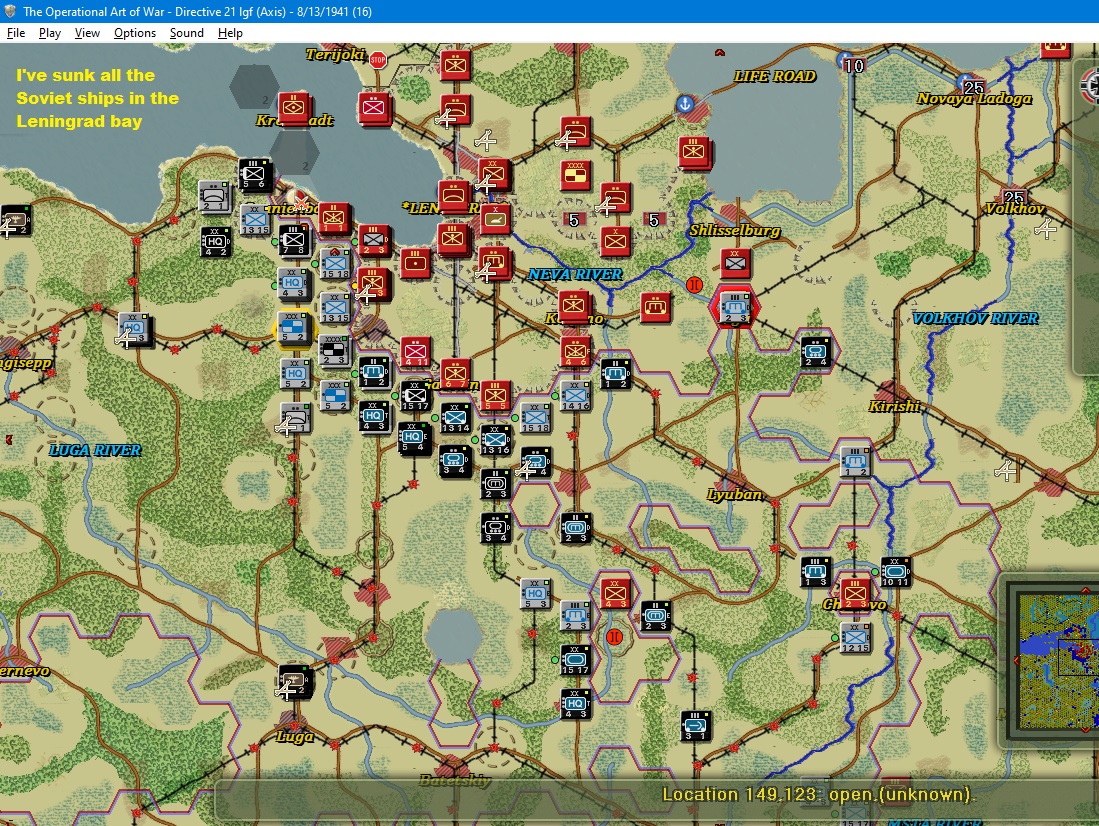Viewport: 1099px width, 826px height.
Task: Select the yellow-highlighted XXX corps counter 5-2
Action: click(x=293, y=328)
